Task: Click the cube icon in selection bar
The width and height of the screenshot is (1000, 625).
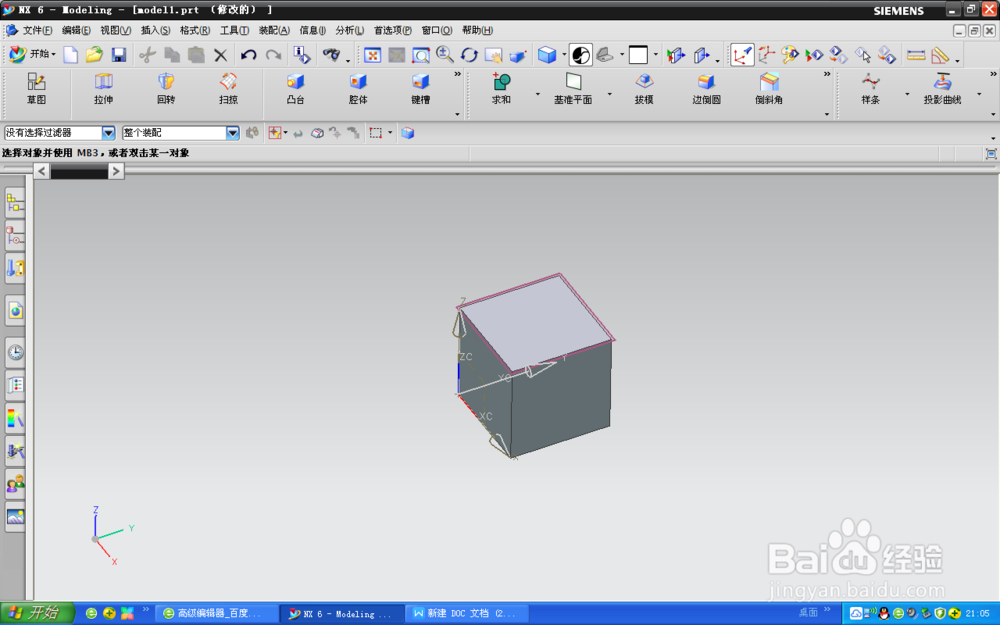Action: click(x=408, y=133)
